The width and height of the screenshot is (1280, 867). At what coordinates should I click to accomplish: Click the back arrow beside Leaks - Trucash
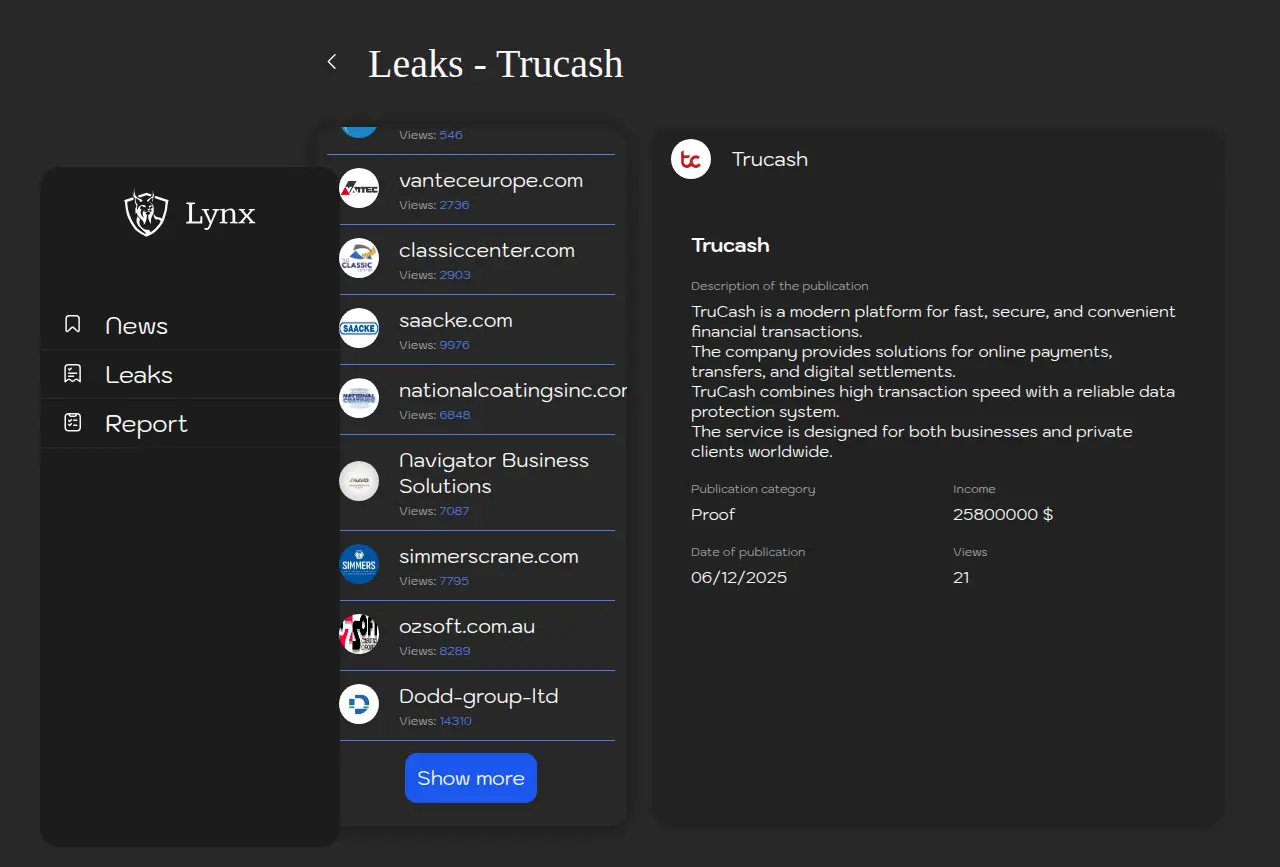[332, 62]
